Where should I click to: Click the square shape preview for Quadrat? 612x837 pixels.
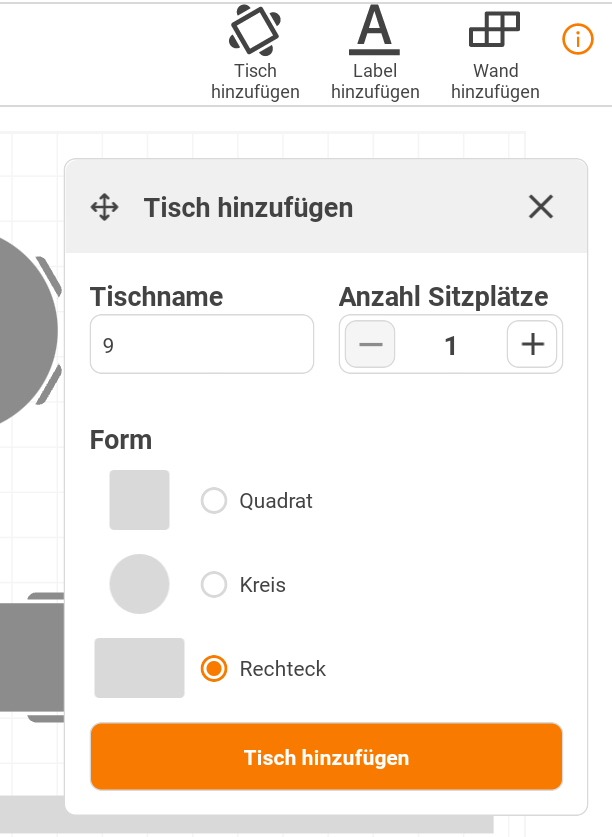point(139,500)
